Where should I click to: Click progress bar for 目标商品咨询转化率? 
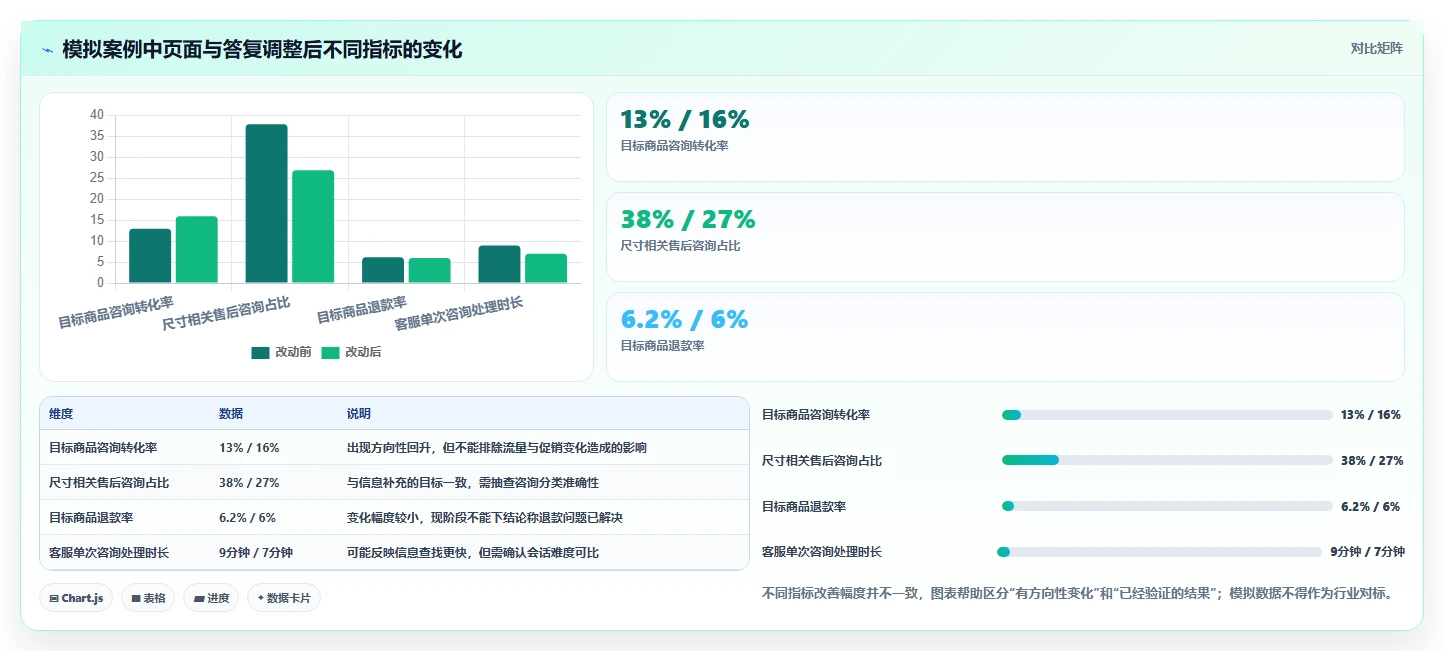[1167, 415]
